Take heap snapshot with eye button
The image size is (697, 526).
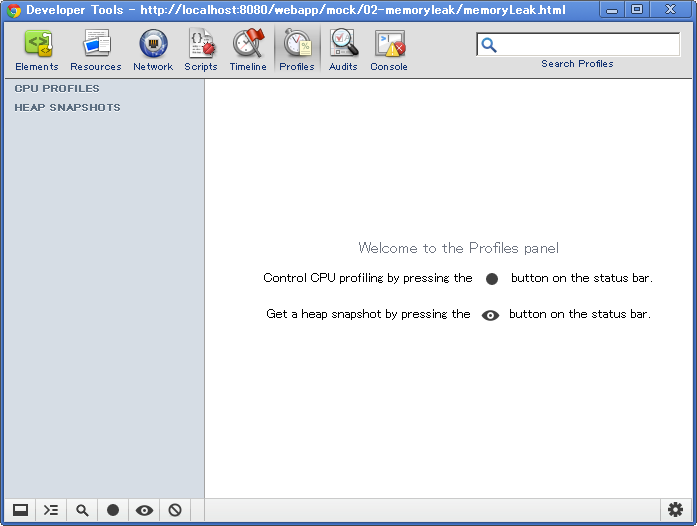pos(144,510)
